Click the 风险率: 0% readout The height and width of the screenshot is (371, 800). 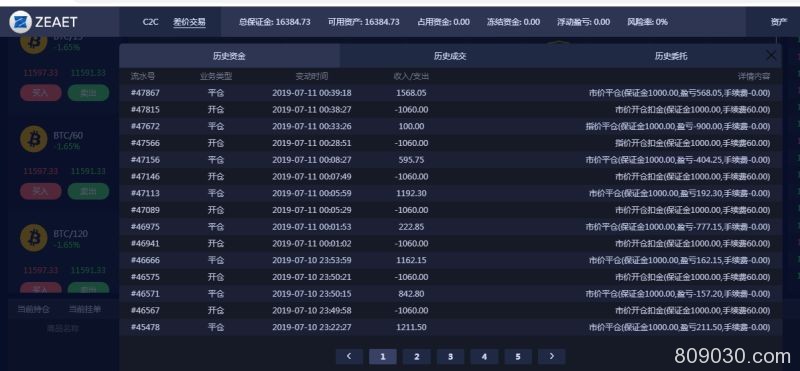click(647, 22)
